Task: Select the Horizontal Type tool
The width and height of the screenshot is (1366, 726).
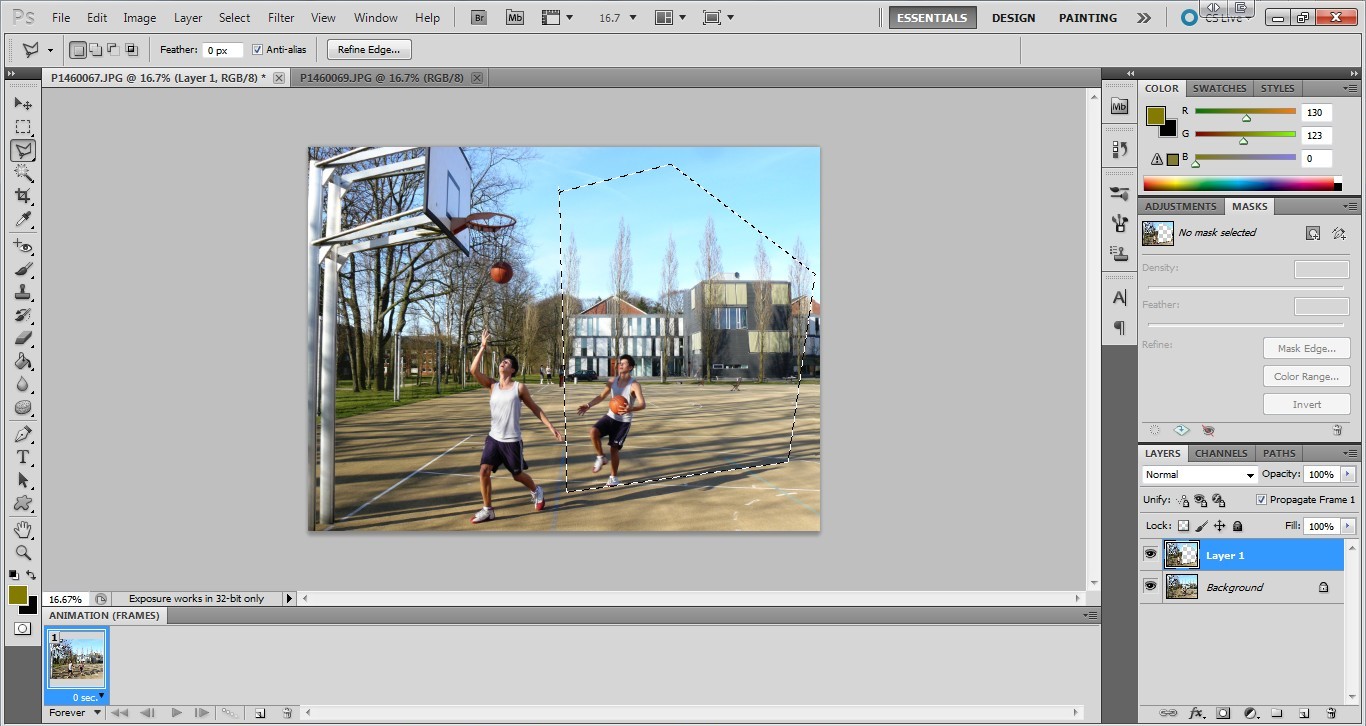Action: coord(23,457)
